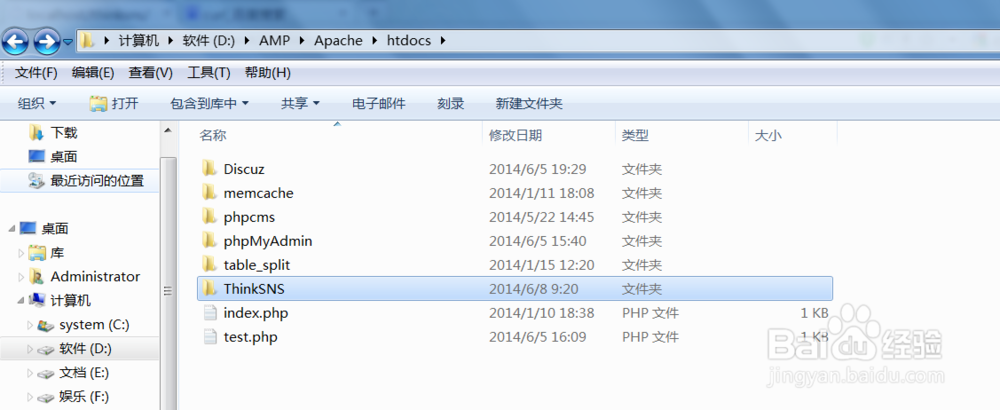This screenshot has height=410, width=1000.
Task: Expand the Administrator tree node
Action: click(21, 277)
